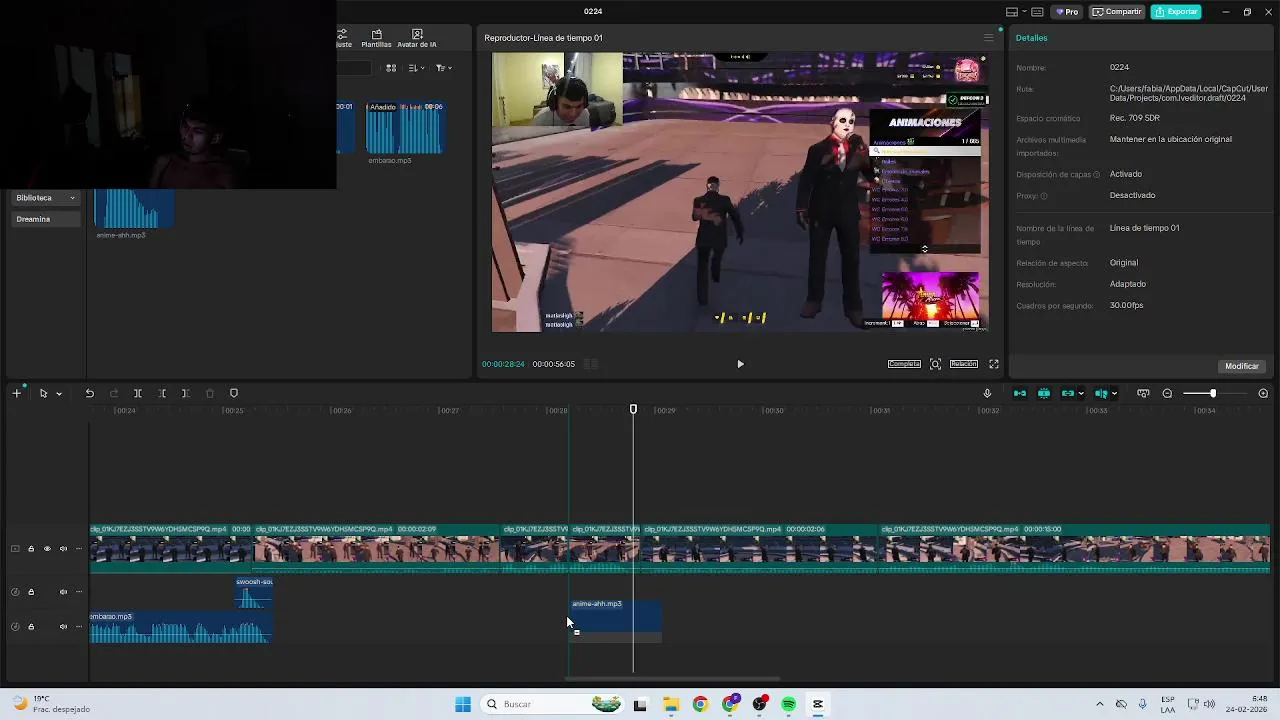Open Spotify from the taskbar
The width and height of the screenshot is (1280, 720).
tap(789, 704)
